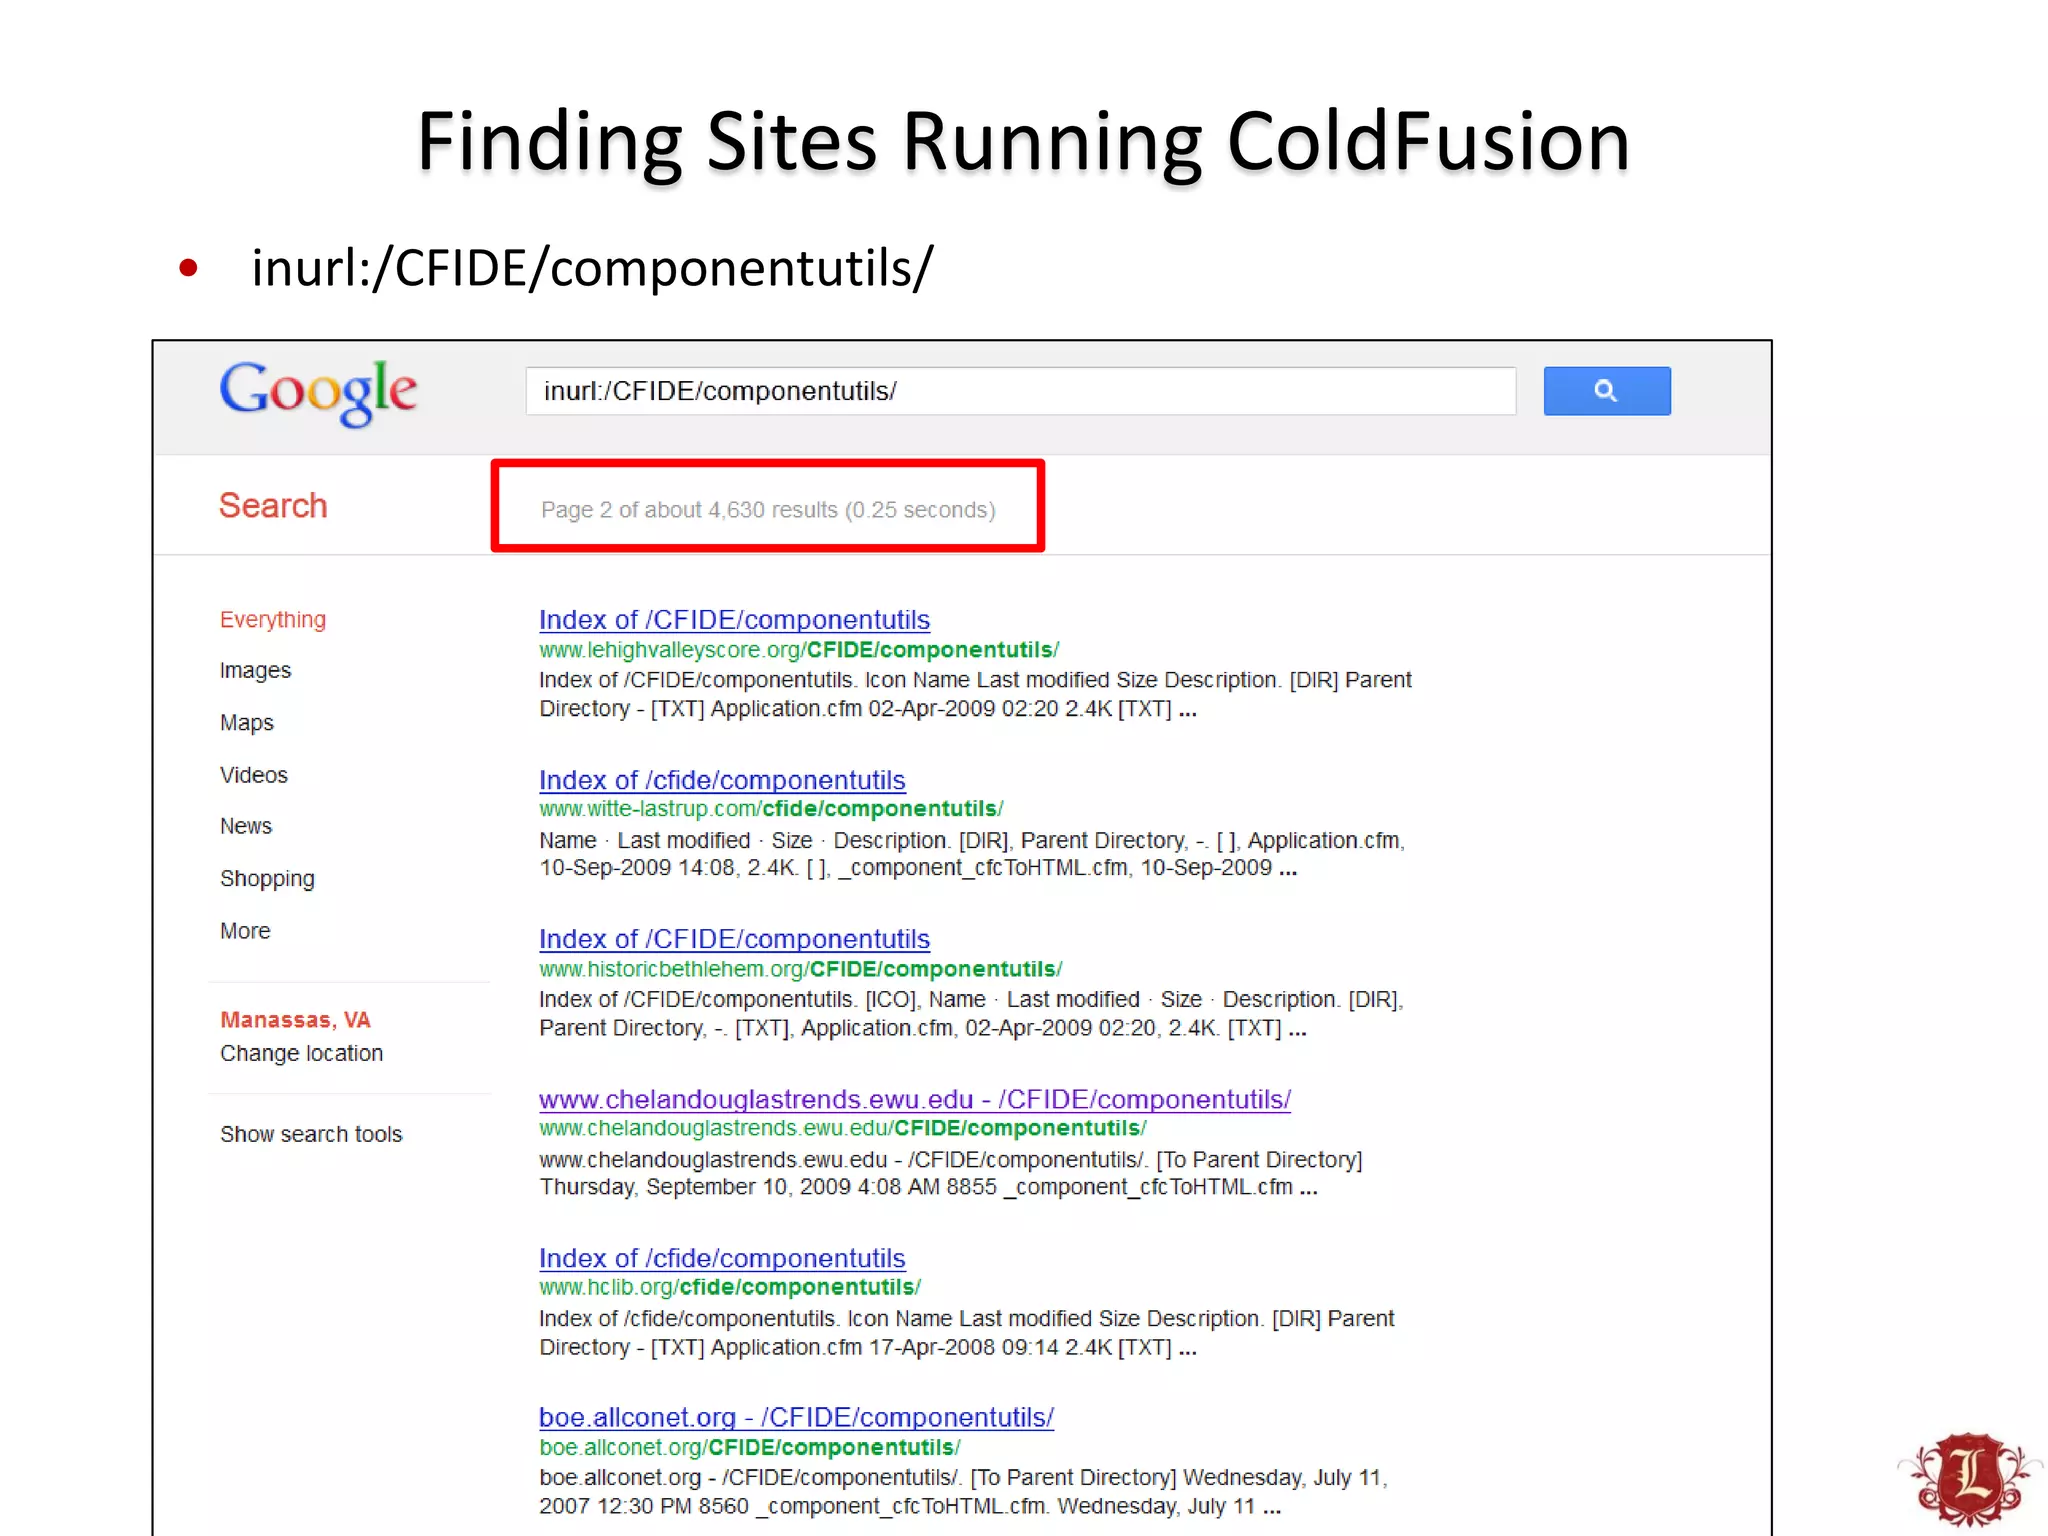Click green URL www.lehighvalleyscore.org/CFIDE/componentutils/
This screenshot has height=1536, width=2048.
coord(799,650)
